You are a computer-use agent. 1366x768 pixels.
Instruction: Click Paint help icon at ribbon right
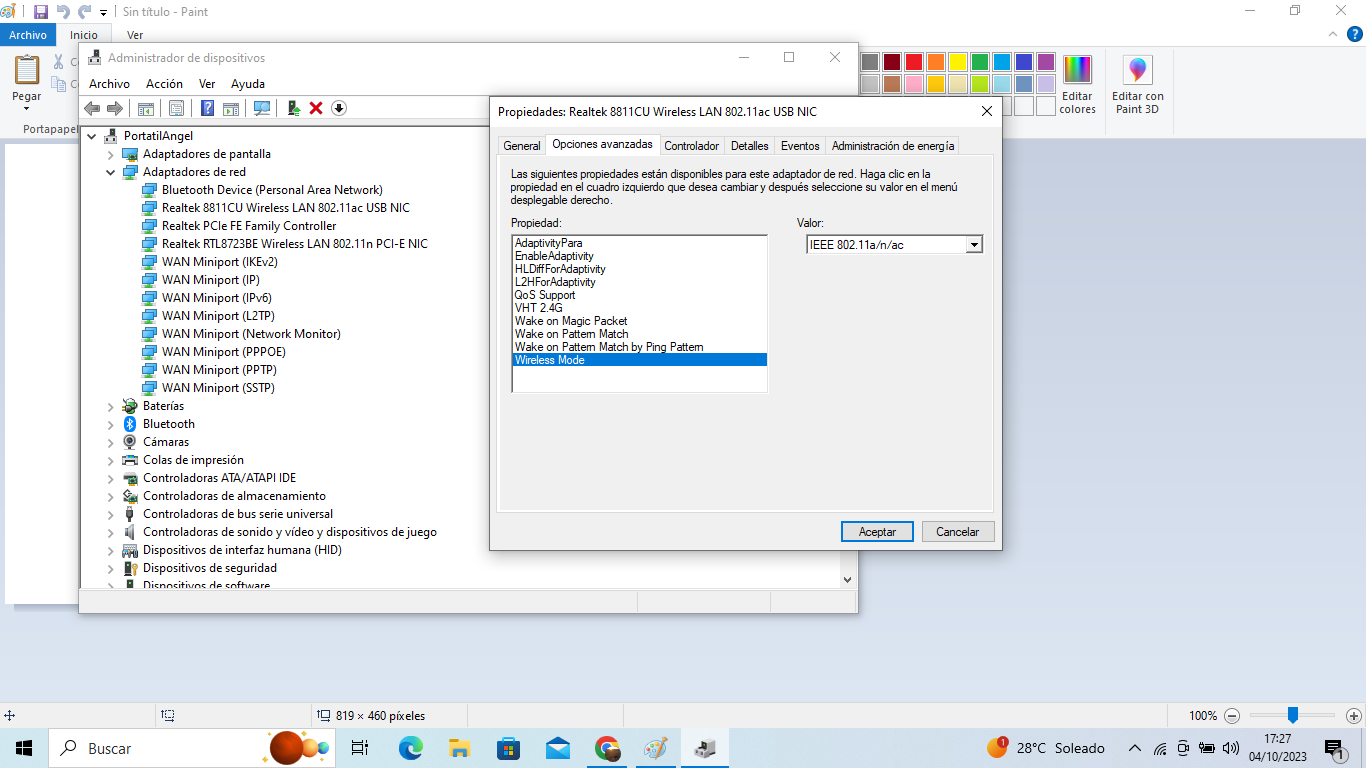[1353, 34]
